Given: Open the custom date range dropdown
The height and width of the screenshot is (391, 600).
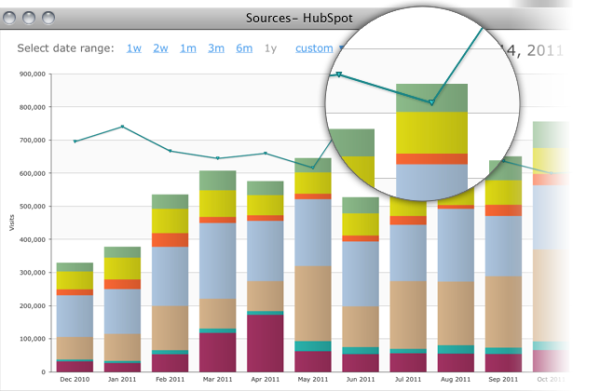Looking at the screenshot, I should (x=314, y=48).
